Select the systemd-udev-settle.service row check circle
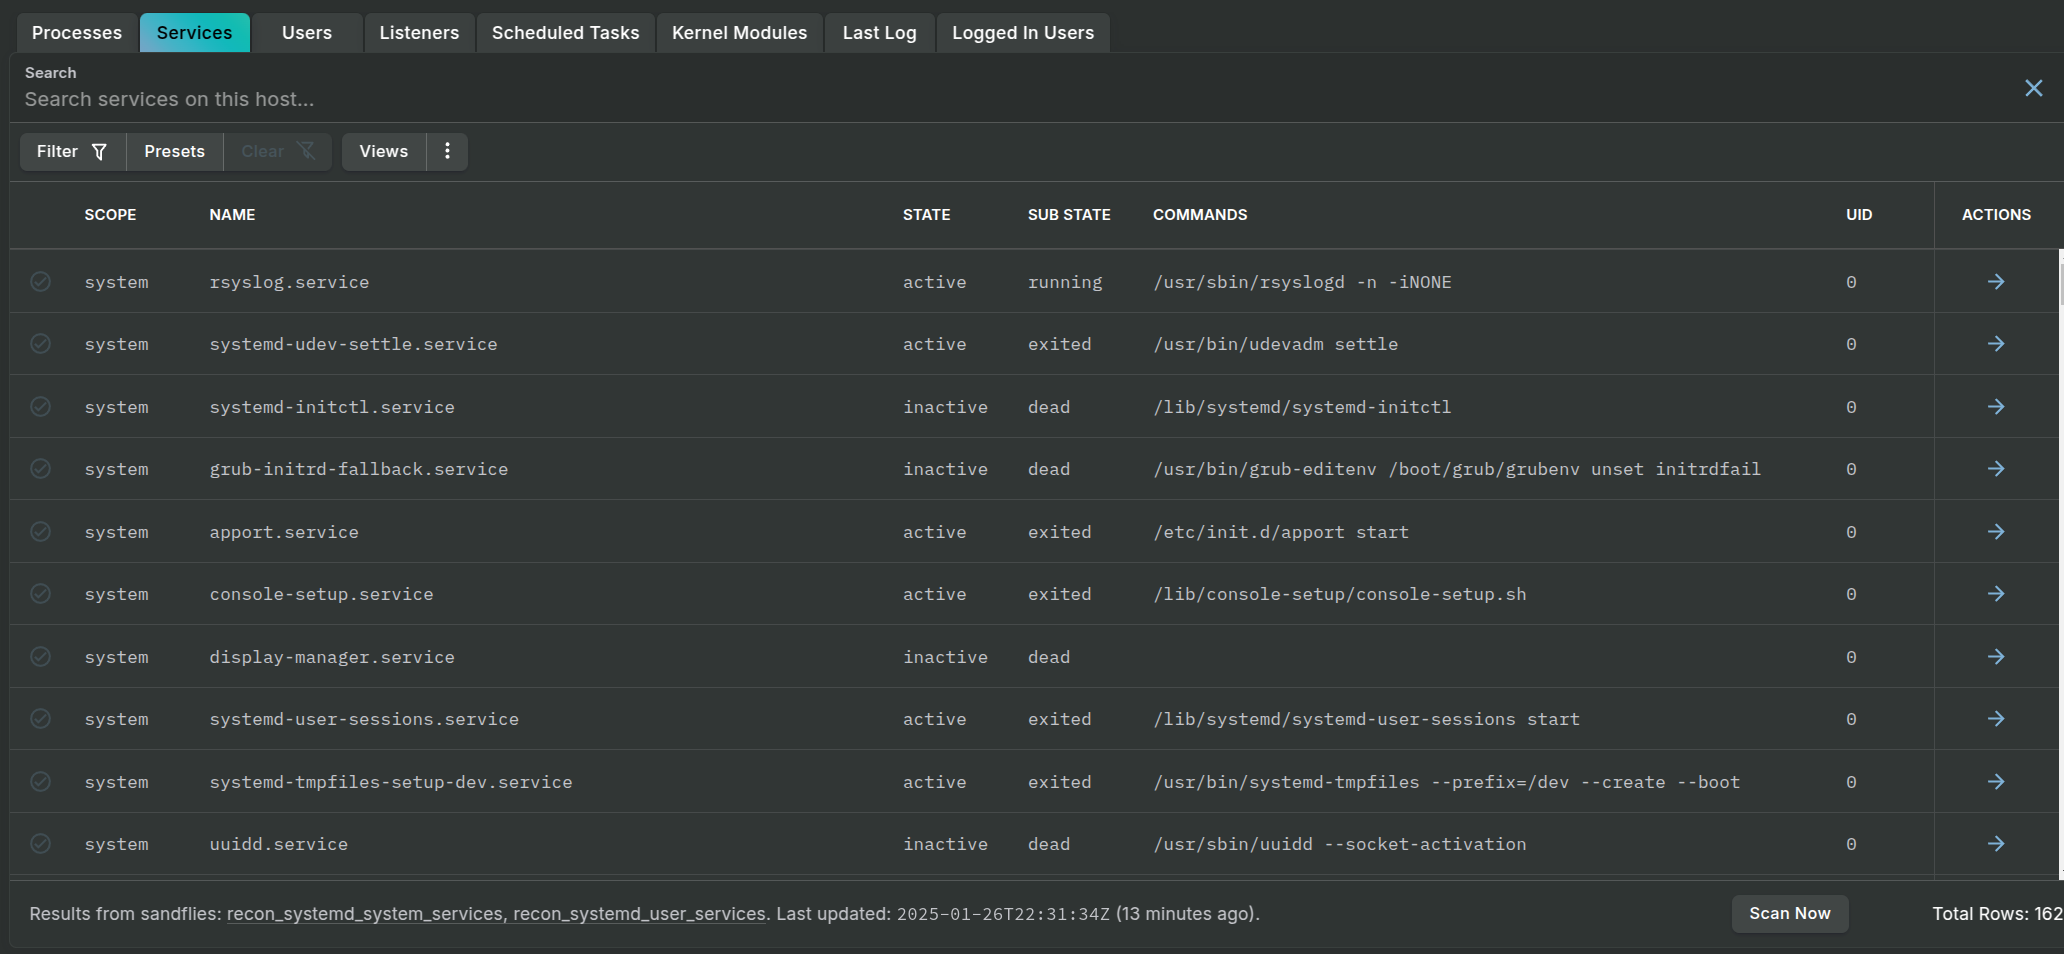 pyautogui.click(x=40, y=344)
